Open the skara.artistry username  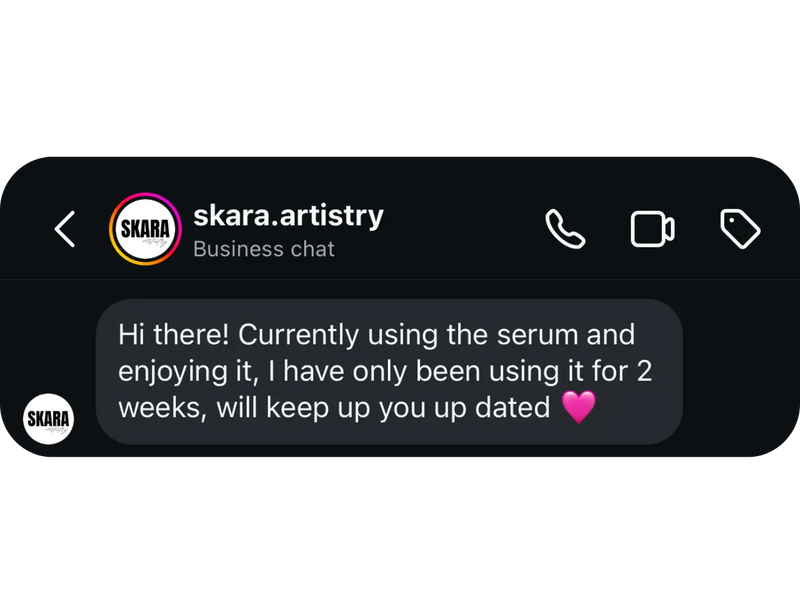coord(288,215)
